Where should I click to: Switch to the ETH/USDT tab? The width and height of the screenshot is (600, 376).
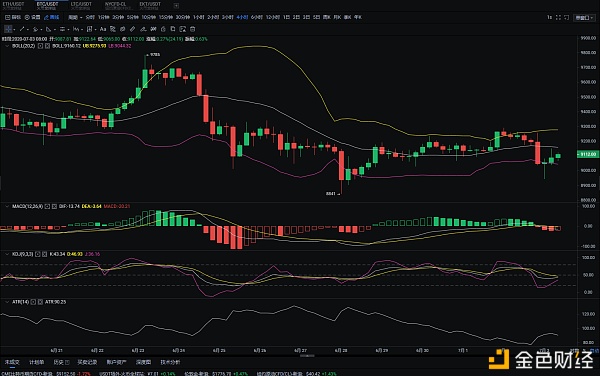[13, 5]
